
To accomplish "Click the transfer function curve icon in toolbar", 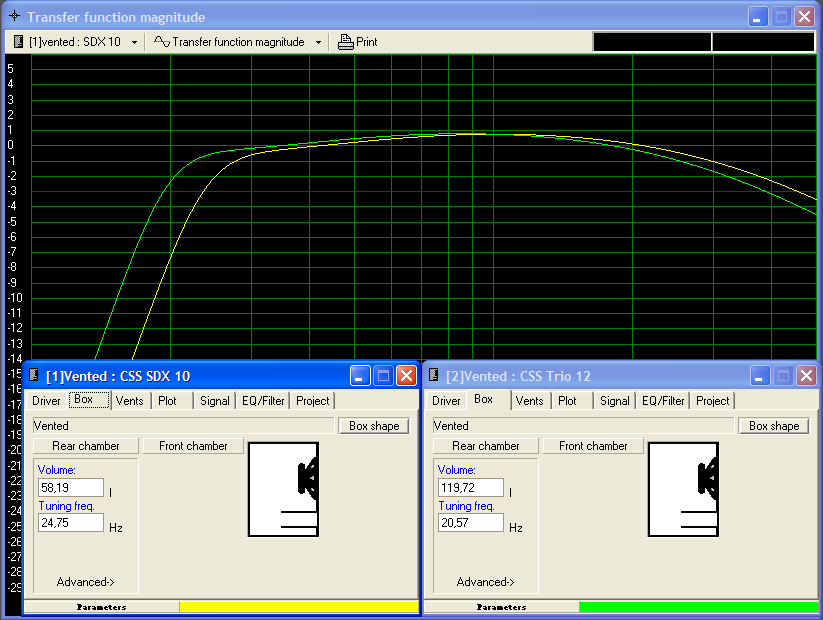I will click(161, 41).
